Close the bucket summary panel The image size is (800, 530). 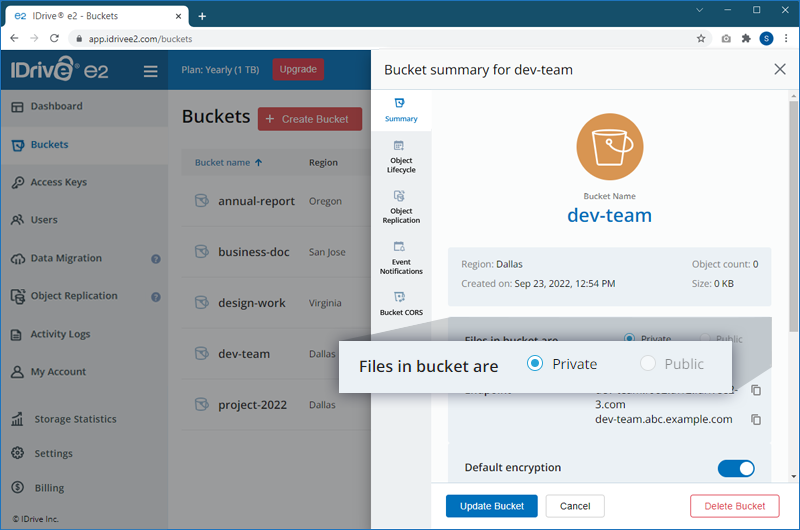pyautogui.click(x=780, y=69)
